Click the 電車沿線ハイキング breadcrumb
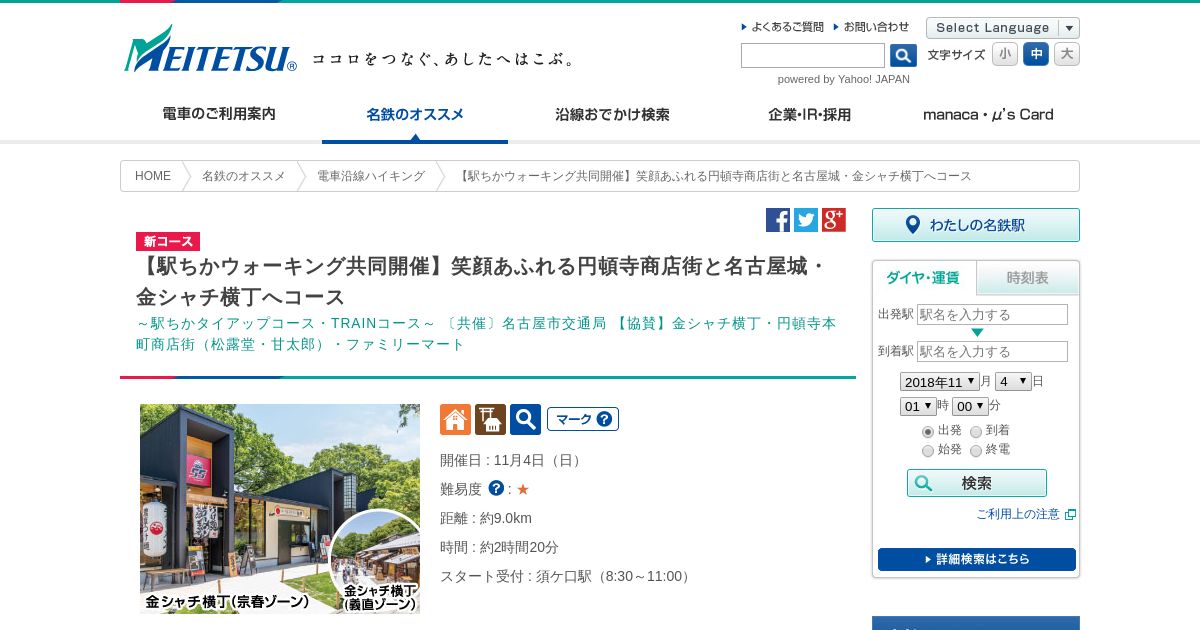Image resolution: width=1200 pixels, height=630 pixels. tap(371, 176)
